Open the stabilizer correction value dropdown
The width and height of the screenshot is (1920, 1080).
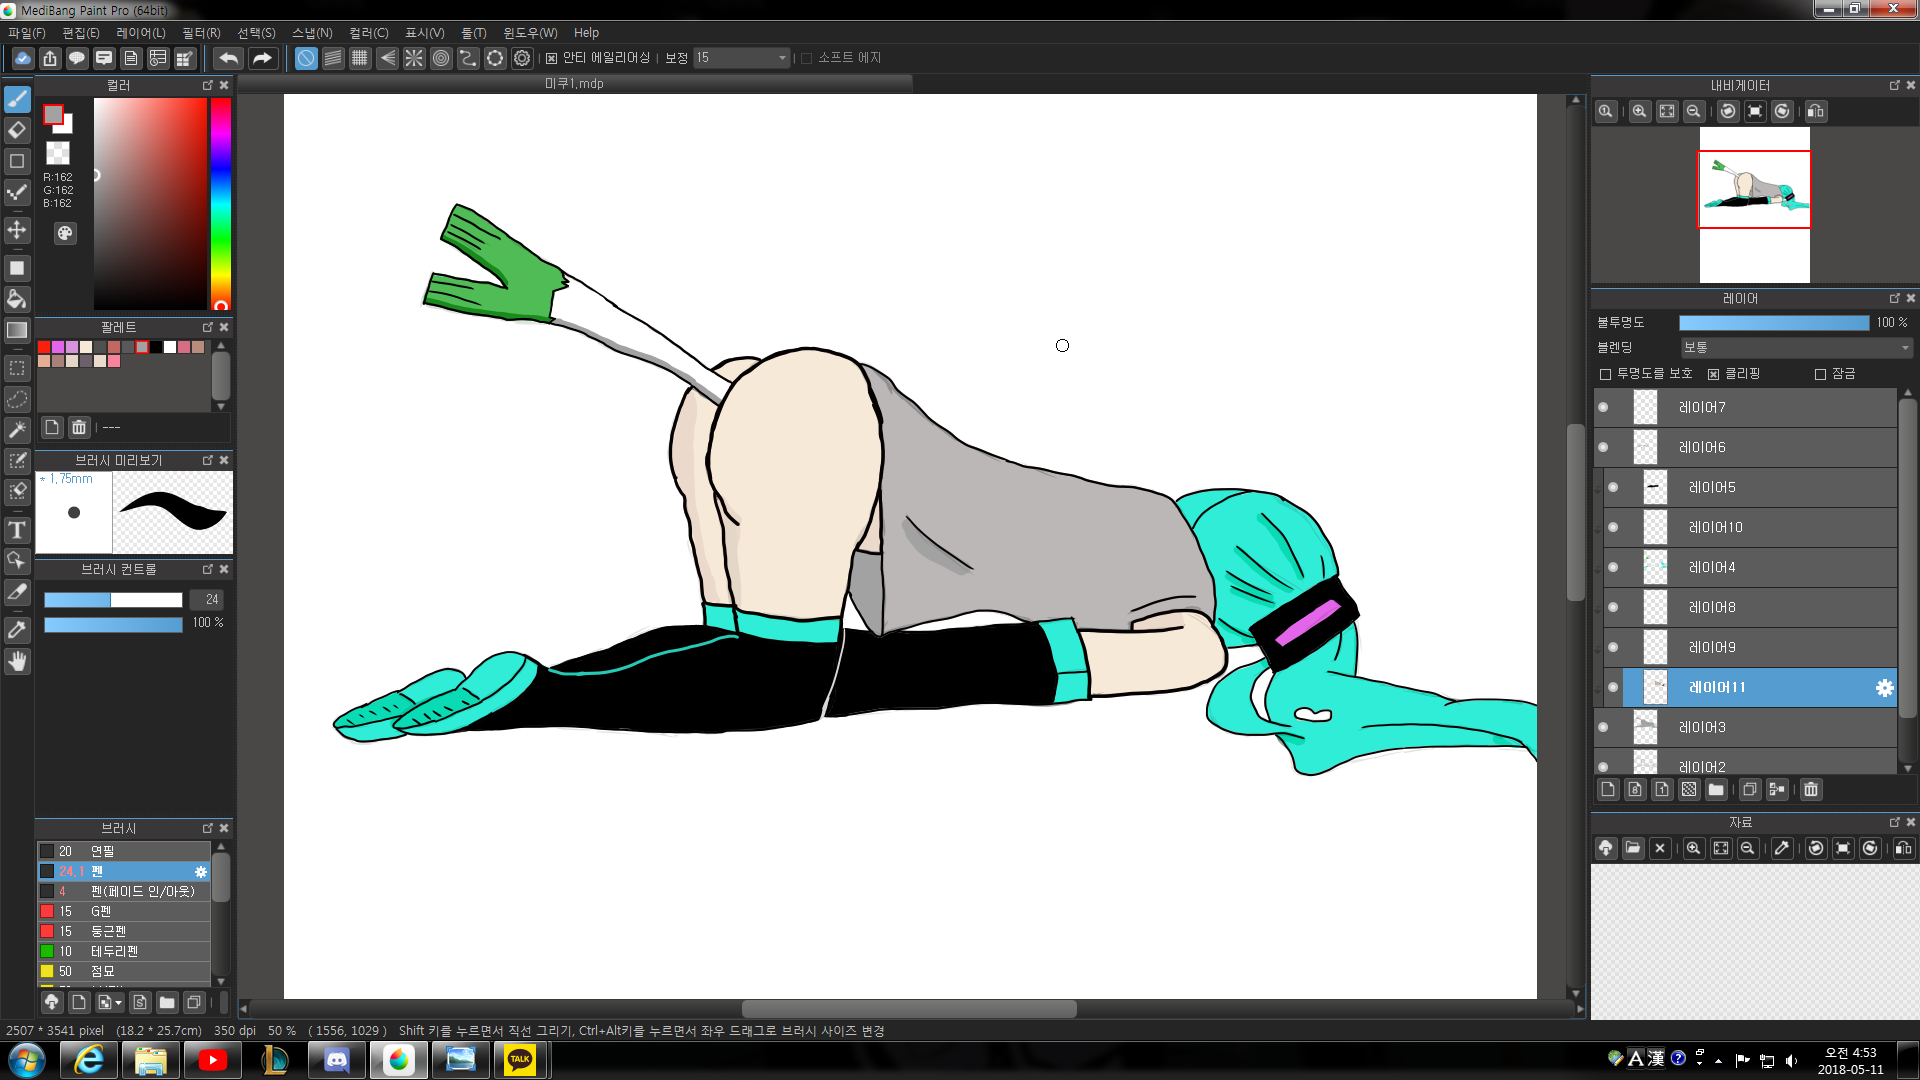pyautogui.click(x=782, y=58)
